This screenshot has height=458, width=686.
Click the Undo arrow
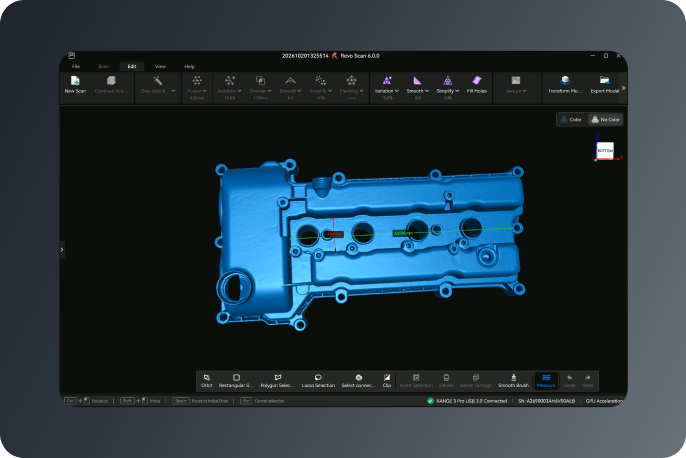(570, 378)
